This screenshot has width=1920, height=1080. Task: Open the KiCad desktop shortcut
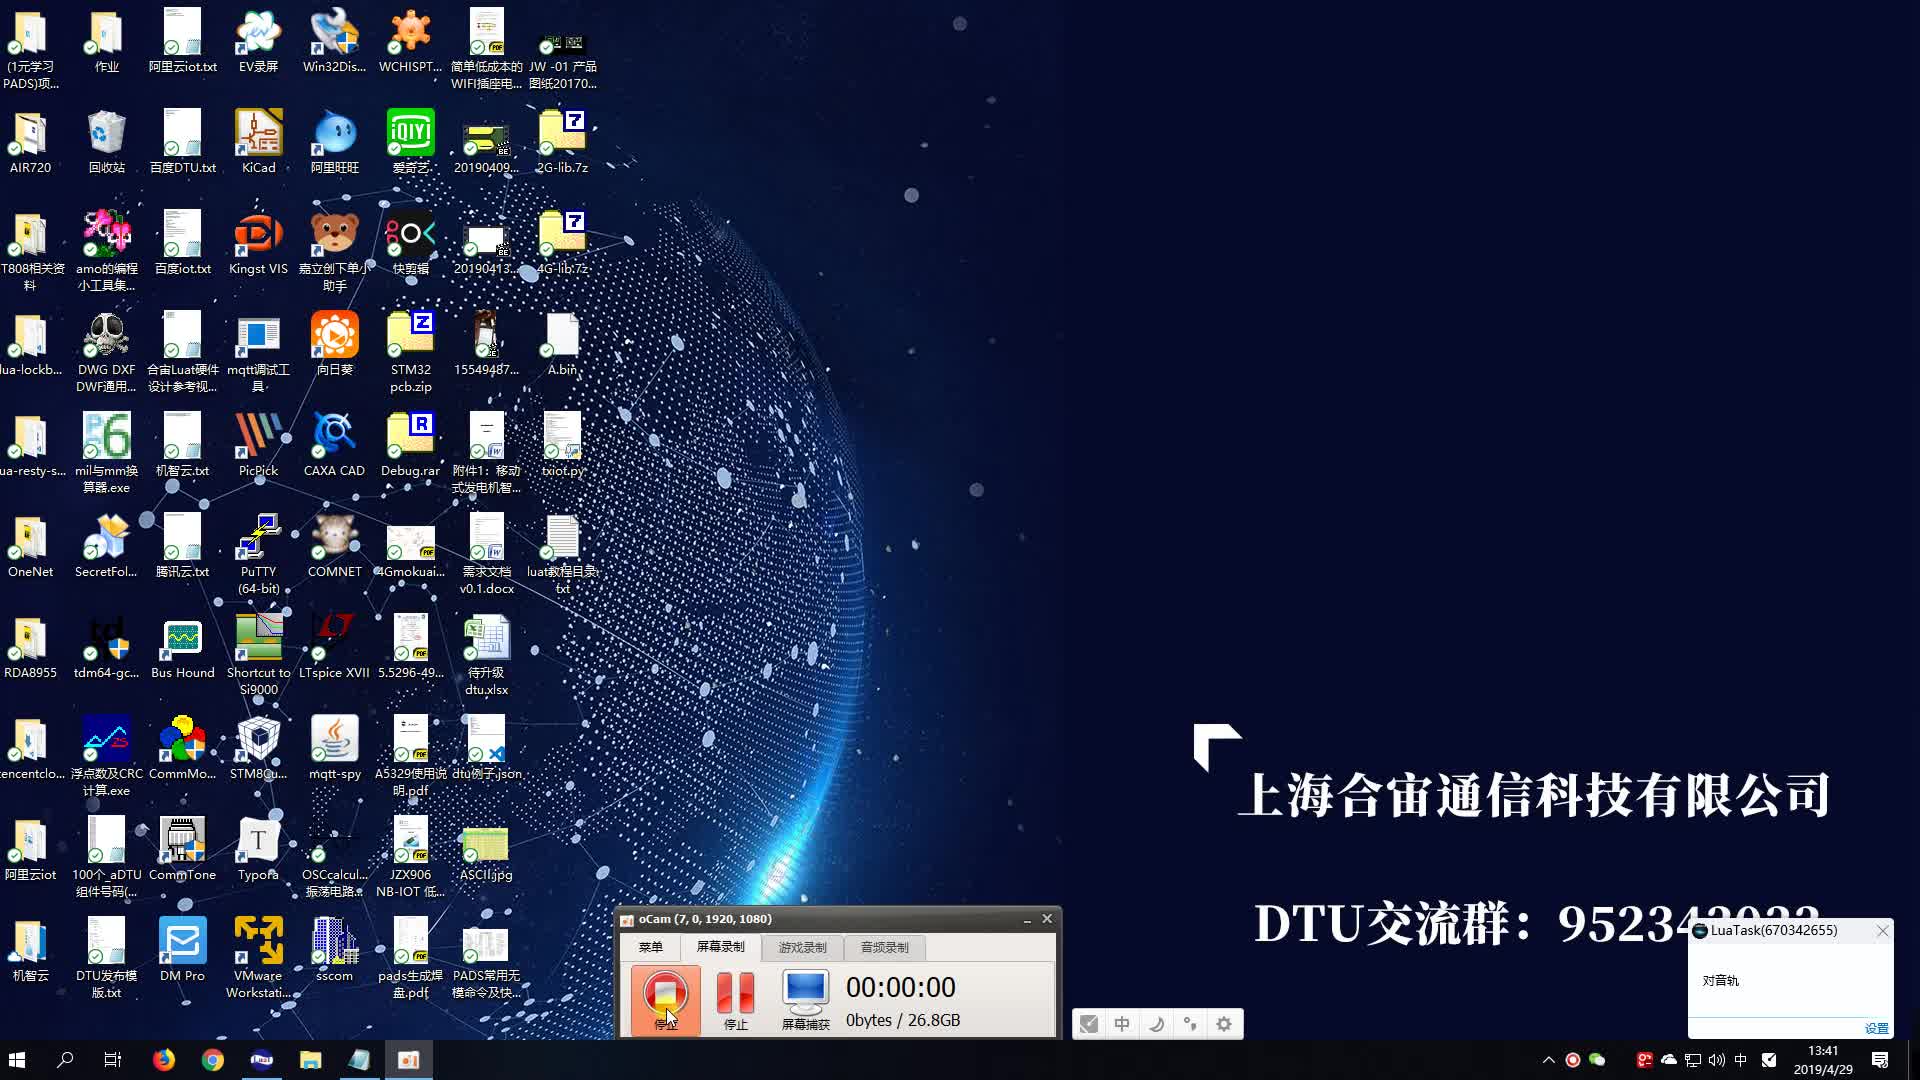258,142
